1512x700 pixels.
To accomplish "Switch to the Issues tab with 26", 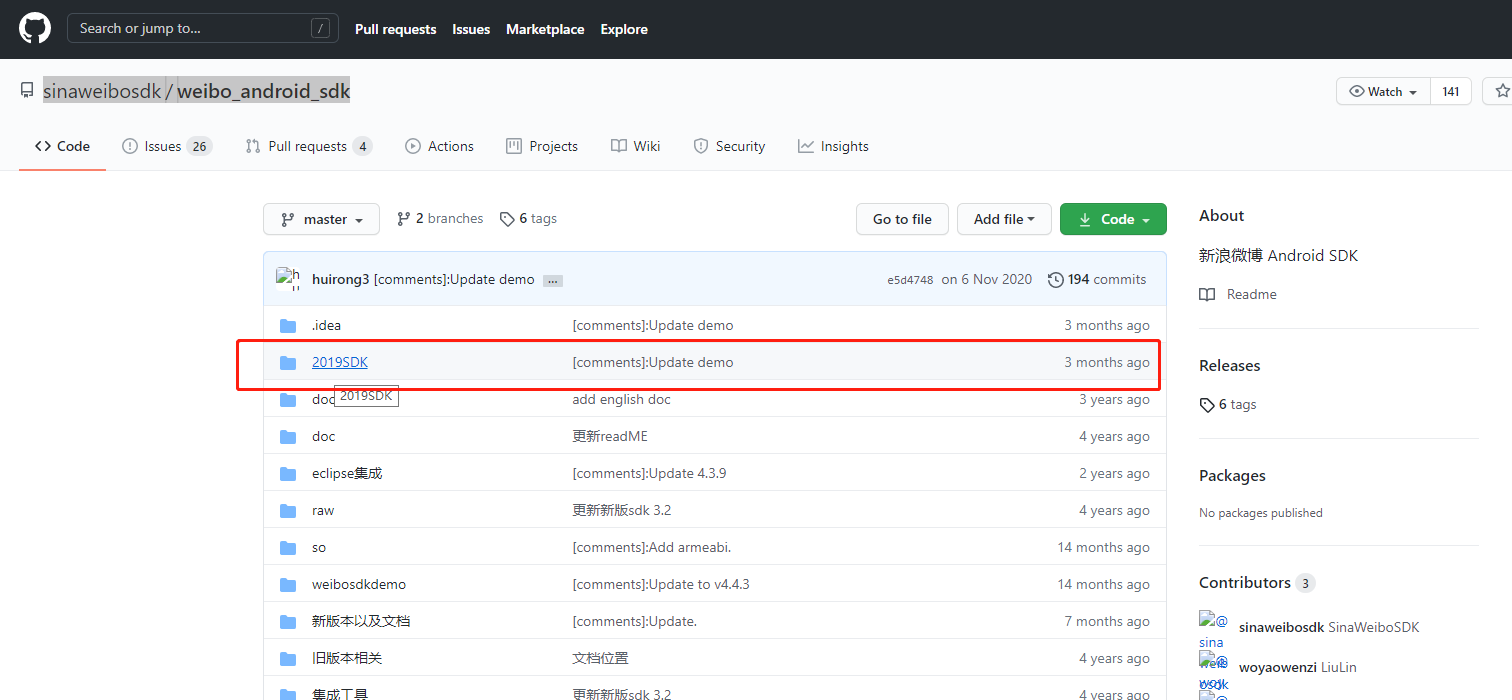I will (x=167, y=146).
